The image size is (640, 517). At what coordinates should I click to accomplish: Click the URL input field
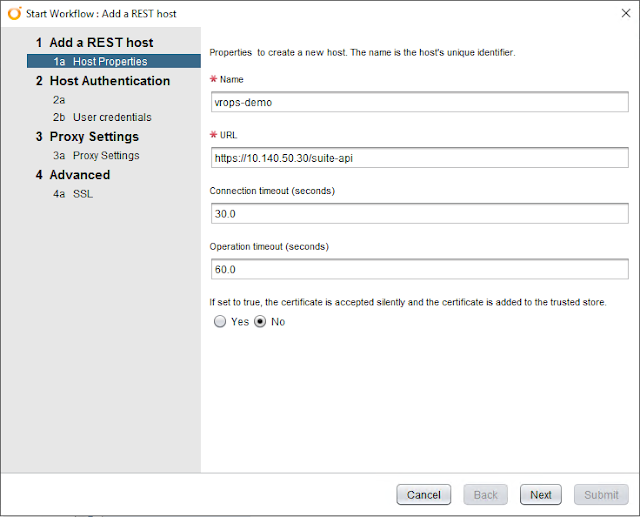click(x=418, y=157)
